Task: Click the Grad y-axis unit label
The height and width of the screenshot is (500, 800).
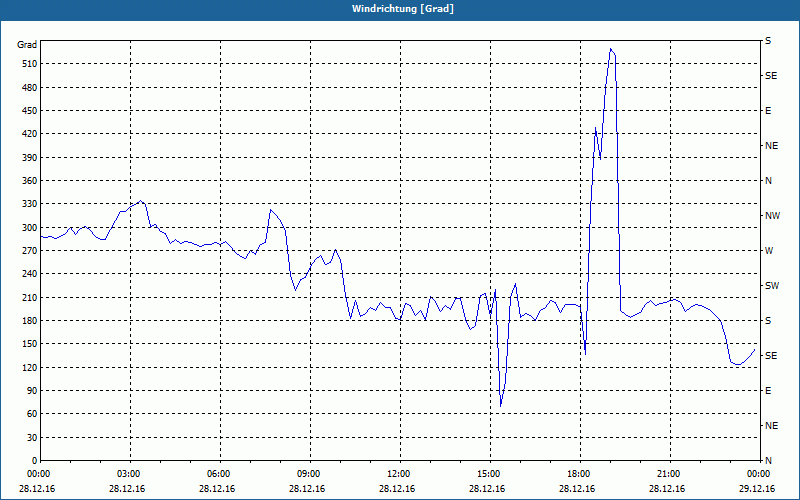Action: [x=27, y=45]
